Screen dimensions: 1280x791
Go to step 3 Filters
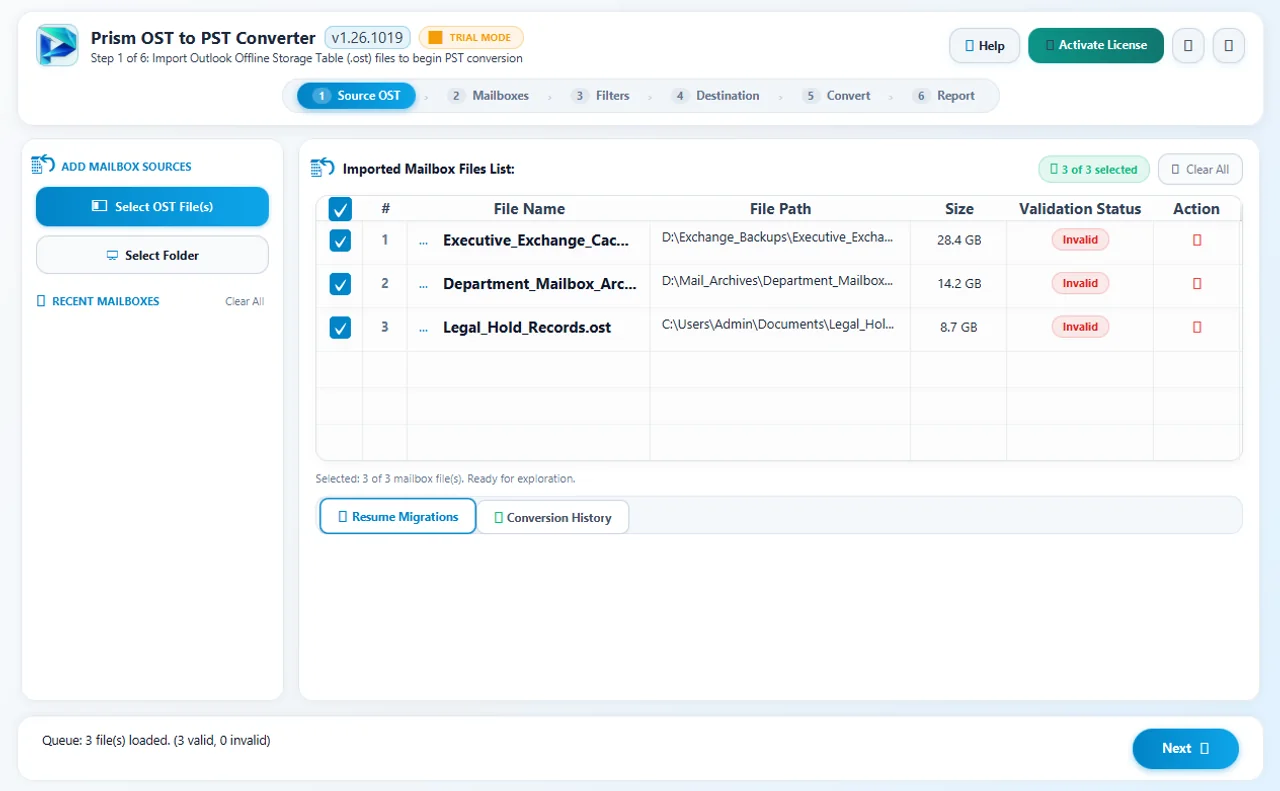click(x=600, y=96)
